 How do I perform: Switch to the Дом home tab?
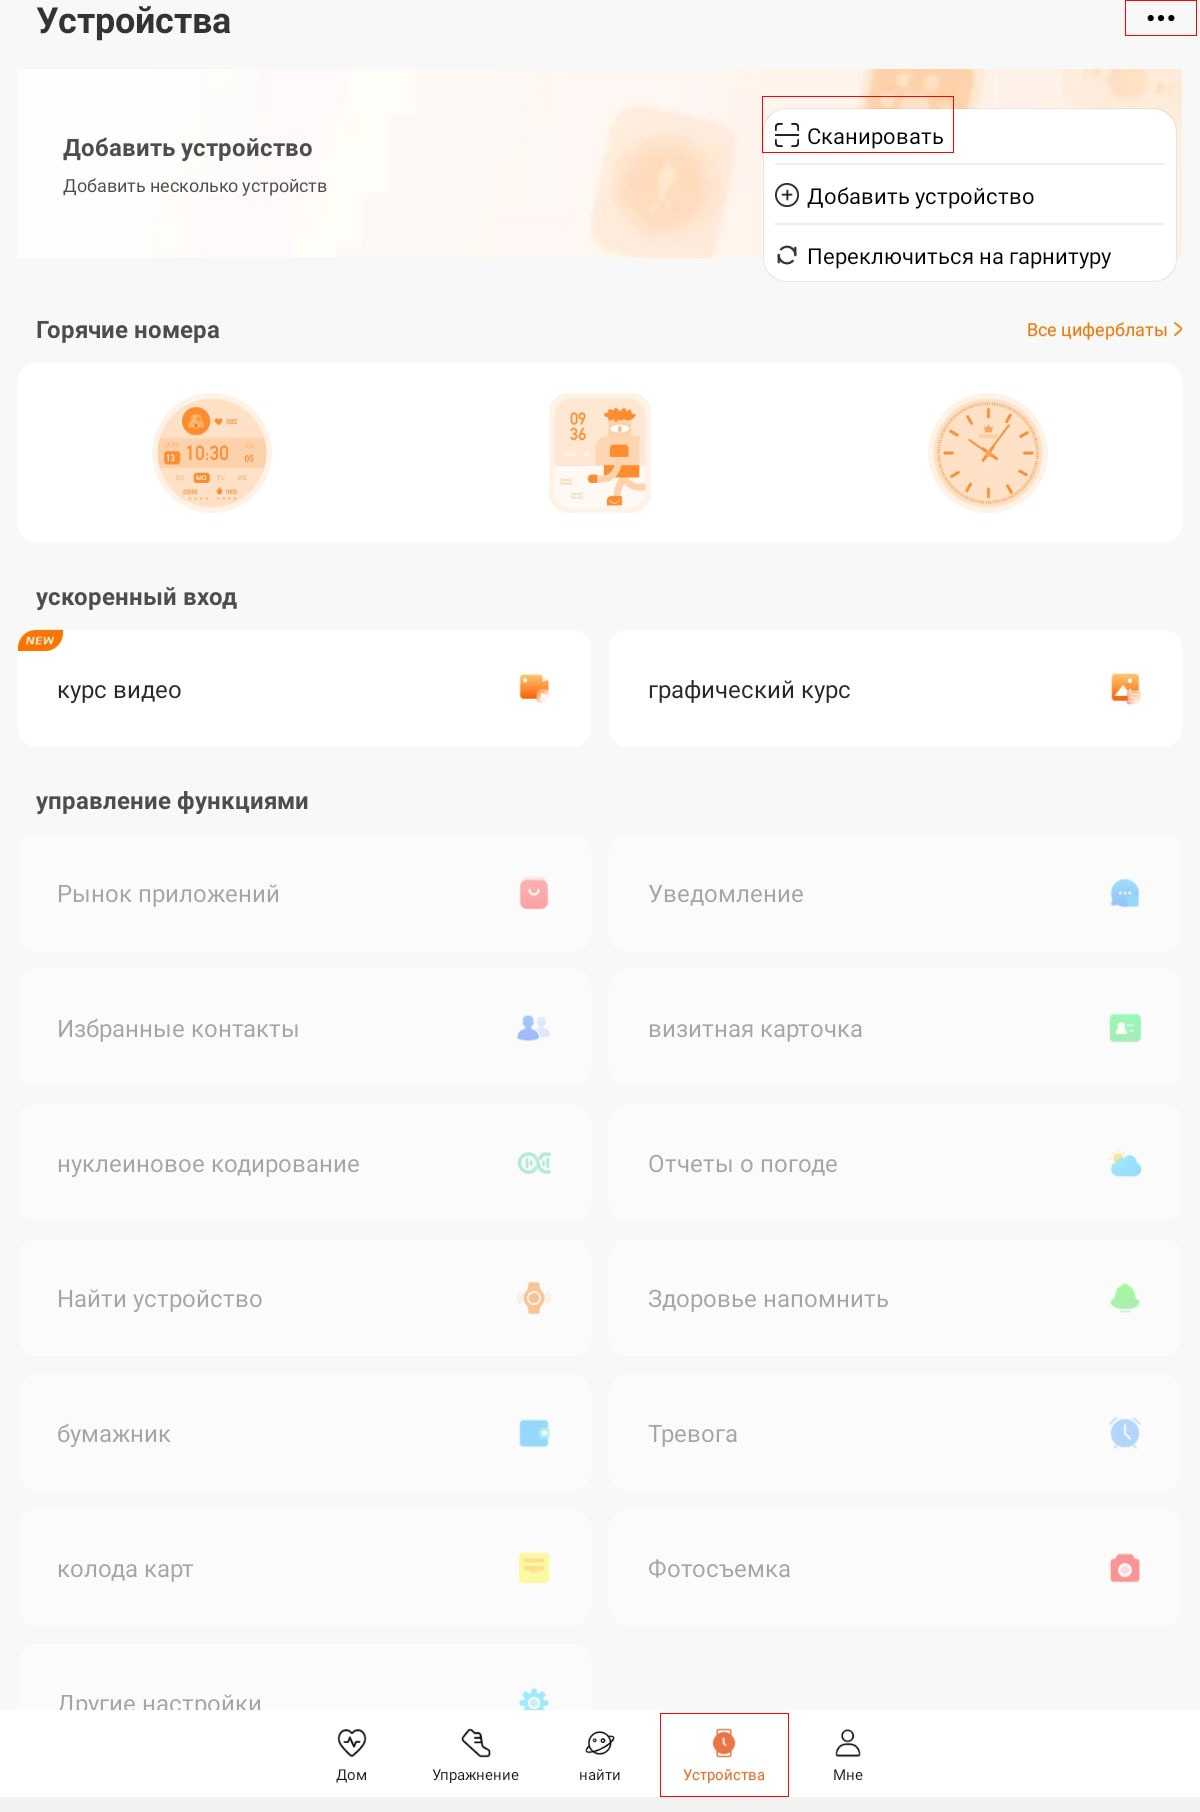pyautogui.click(x=351, y=1754)
